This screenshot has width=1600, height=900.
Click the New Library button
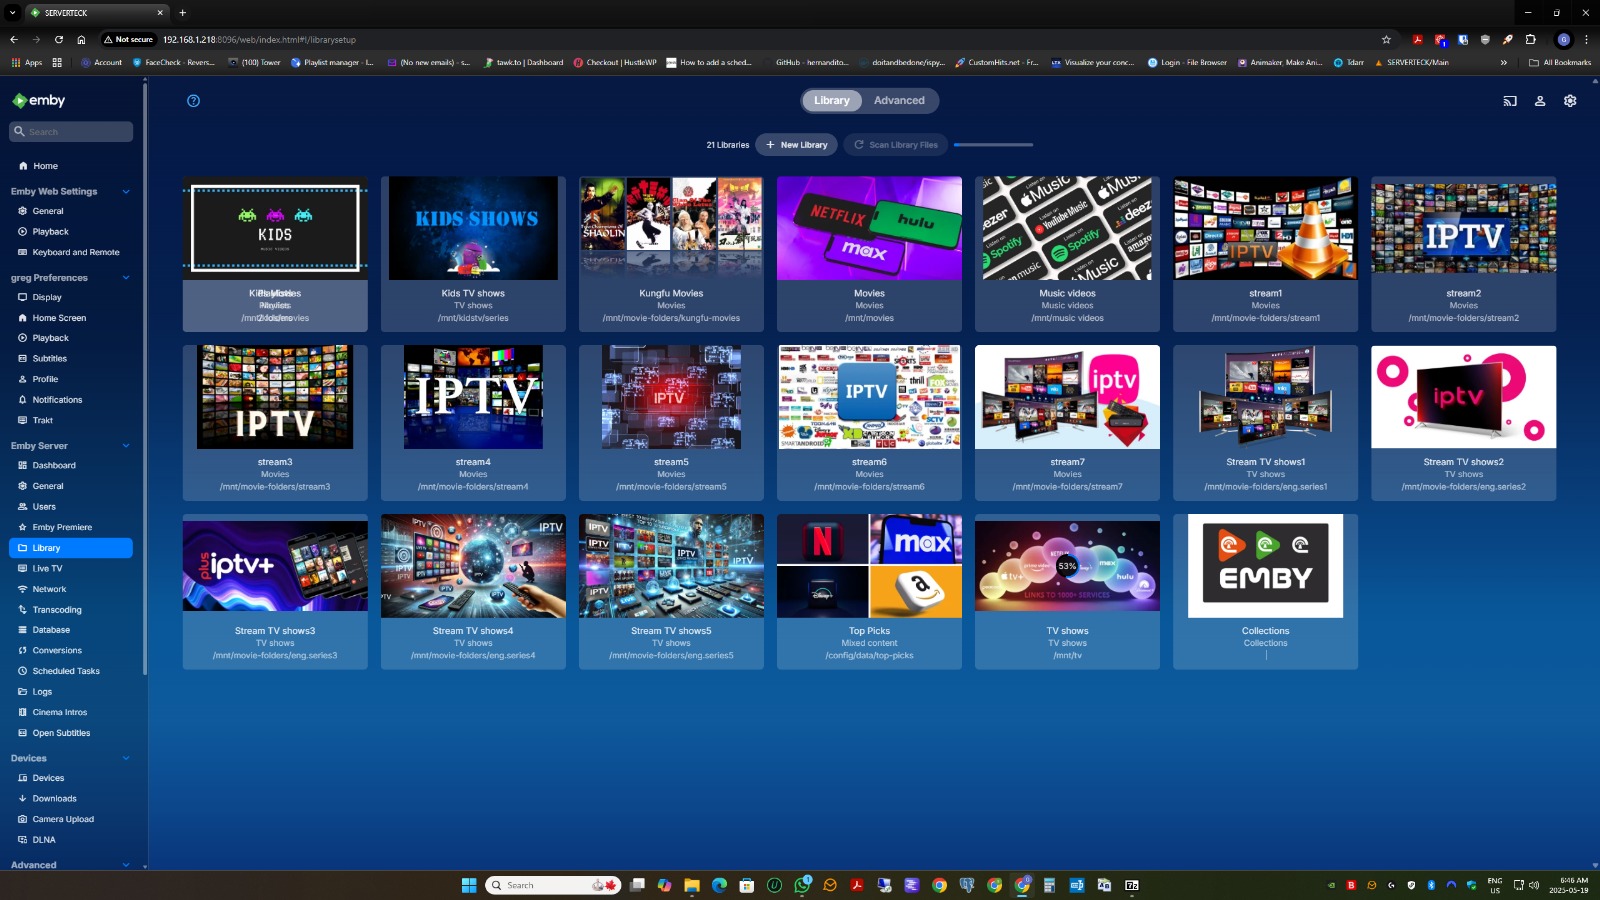796,145
